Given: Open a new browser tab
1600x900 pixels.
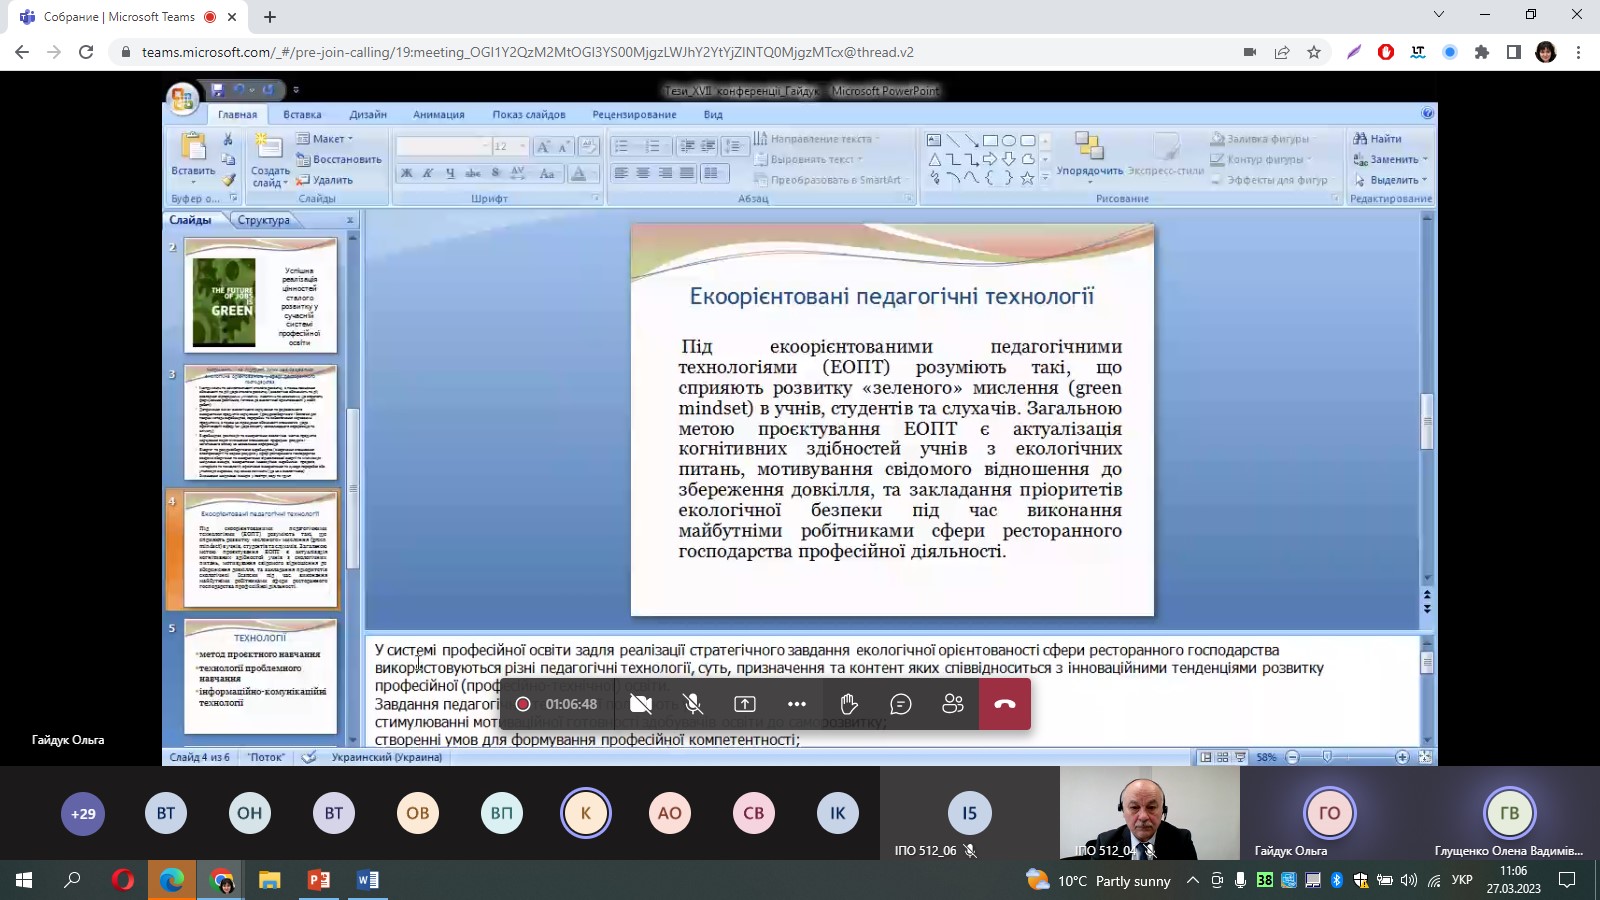Looking at the screenshot, I should coord(270,17).
